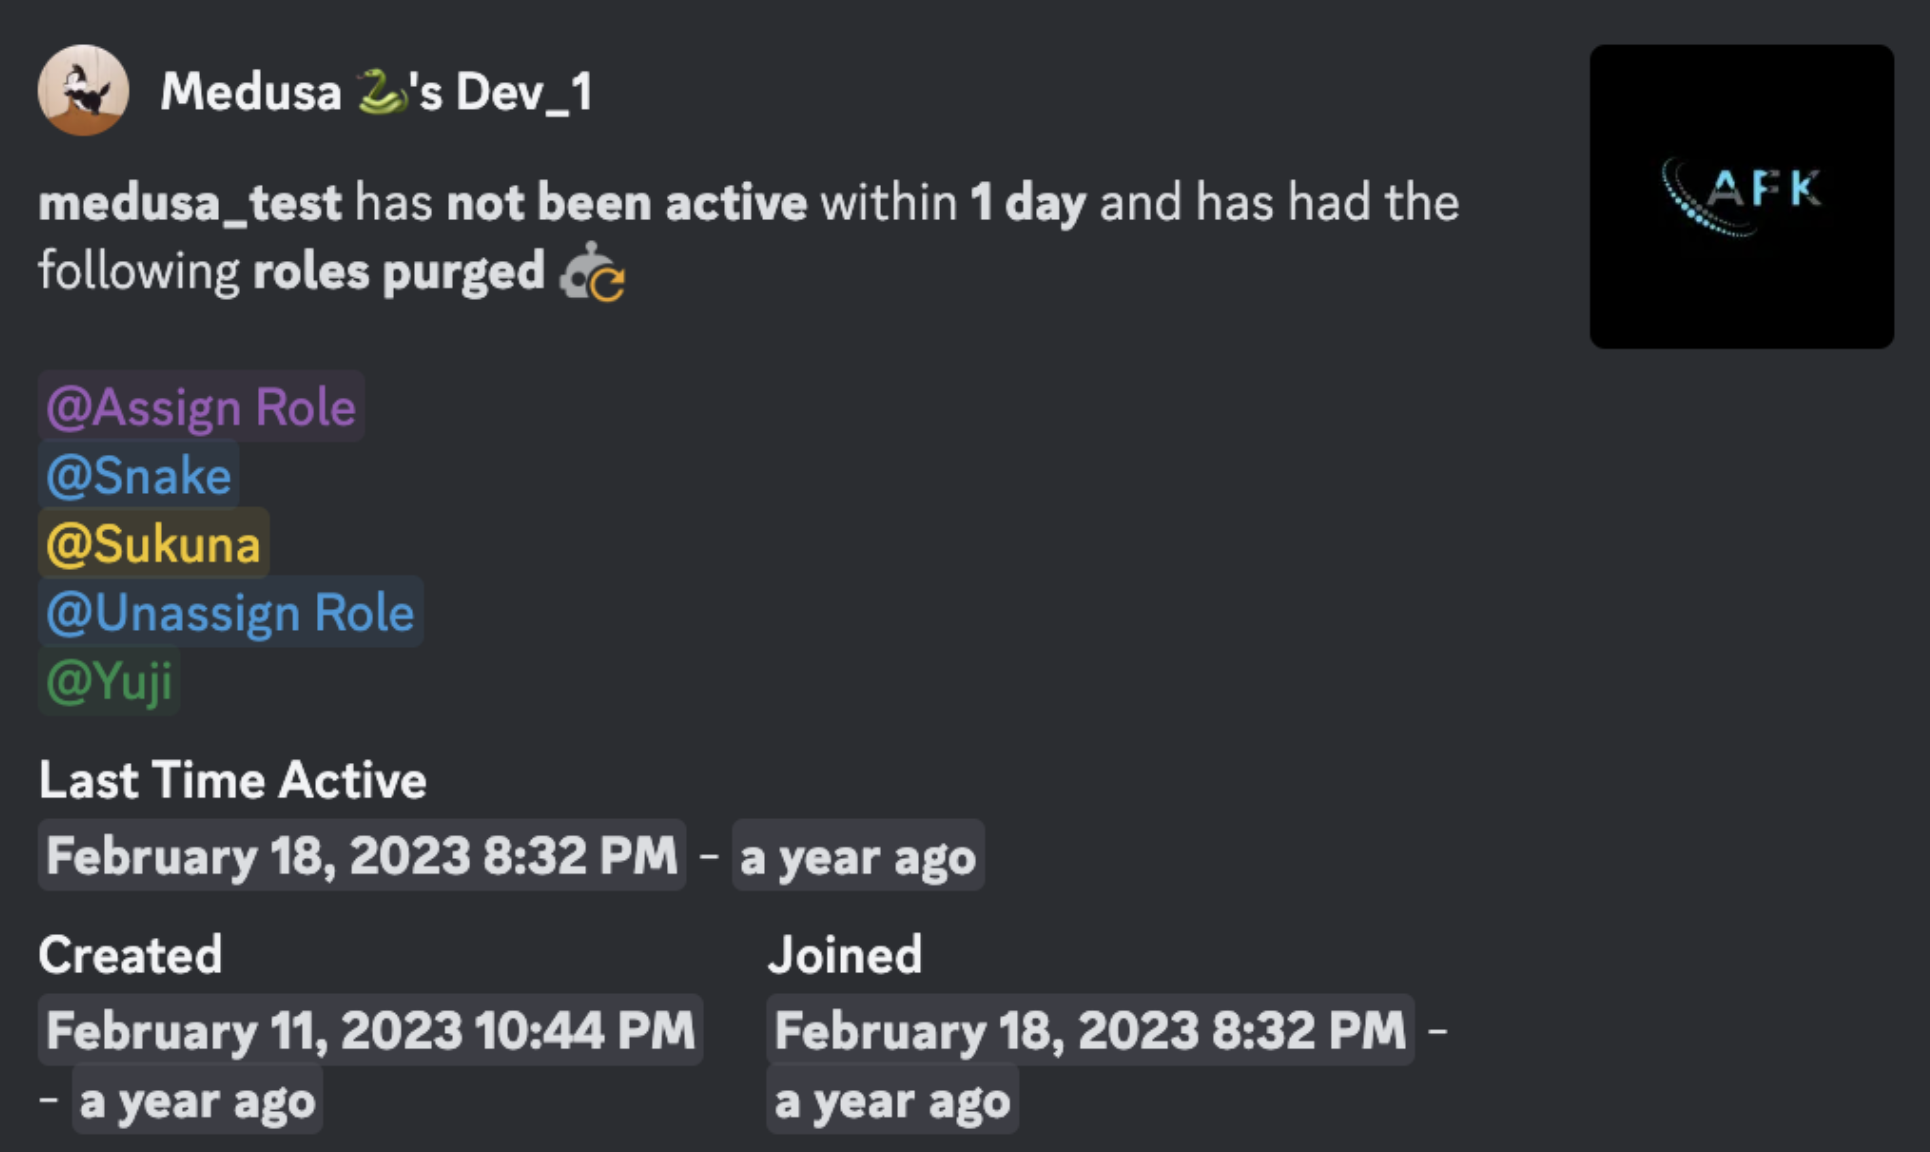This screenshot has height=1152, width=1930.
Task: Click the @Snake role mention
Action: [137, 475]
